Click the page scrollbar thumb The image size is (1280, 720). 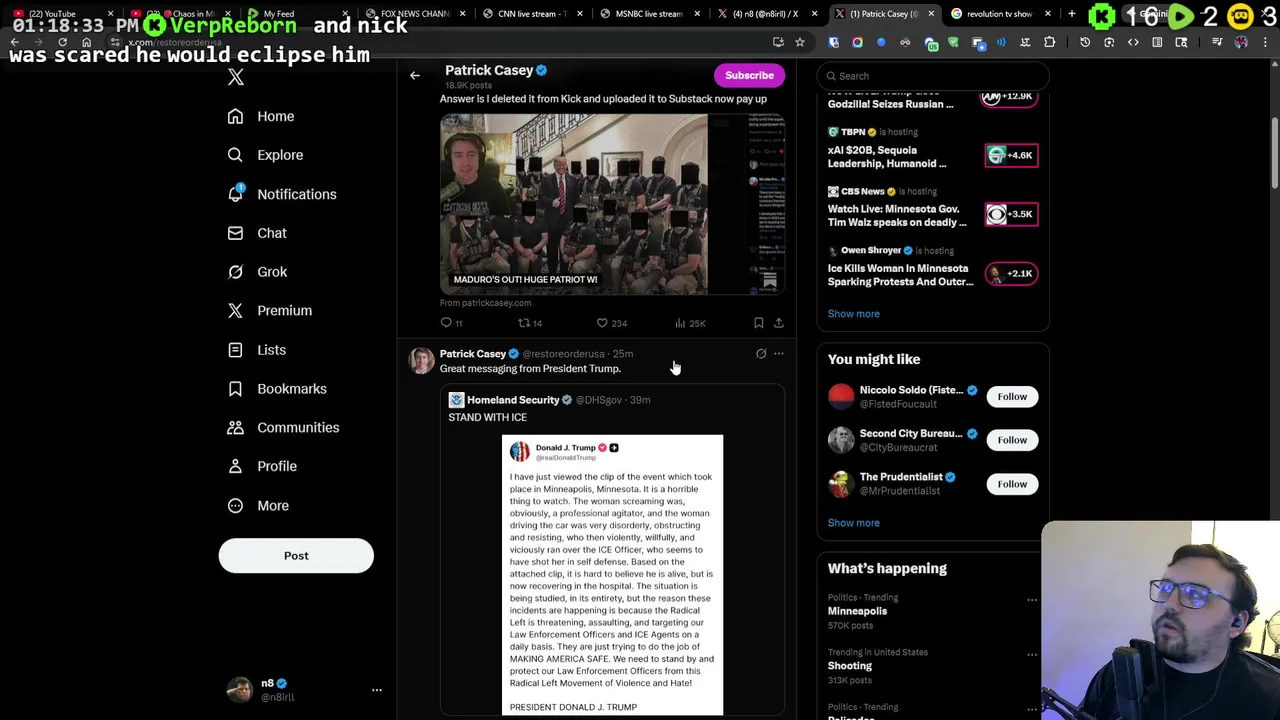click(1274, 152)
